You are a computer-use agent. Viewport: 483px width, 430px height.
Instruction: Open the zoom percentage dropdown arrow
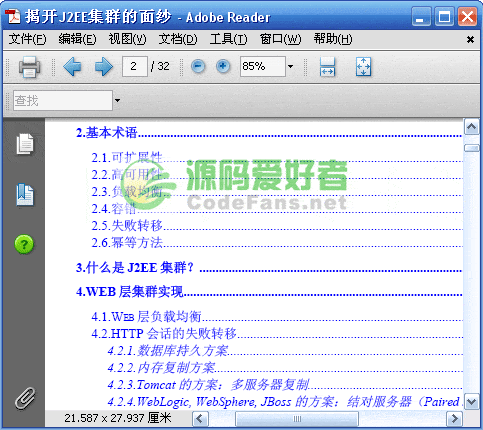click(291, 66)
